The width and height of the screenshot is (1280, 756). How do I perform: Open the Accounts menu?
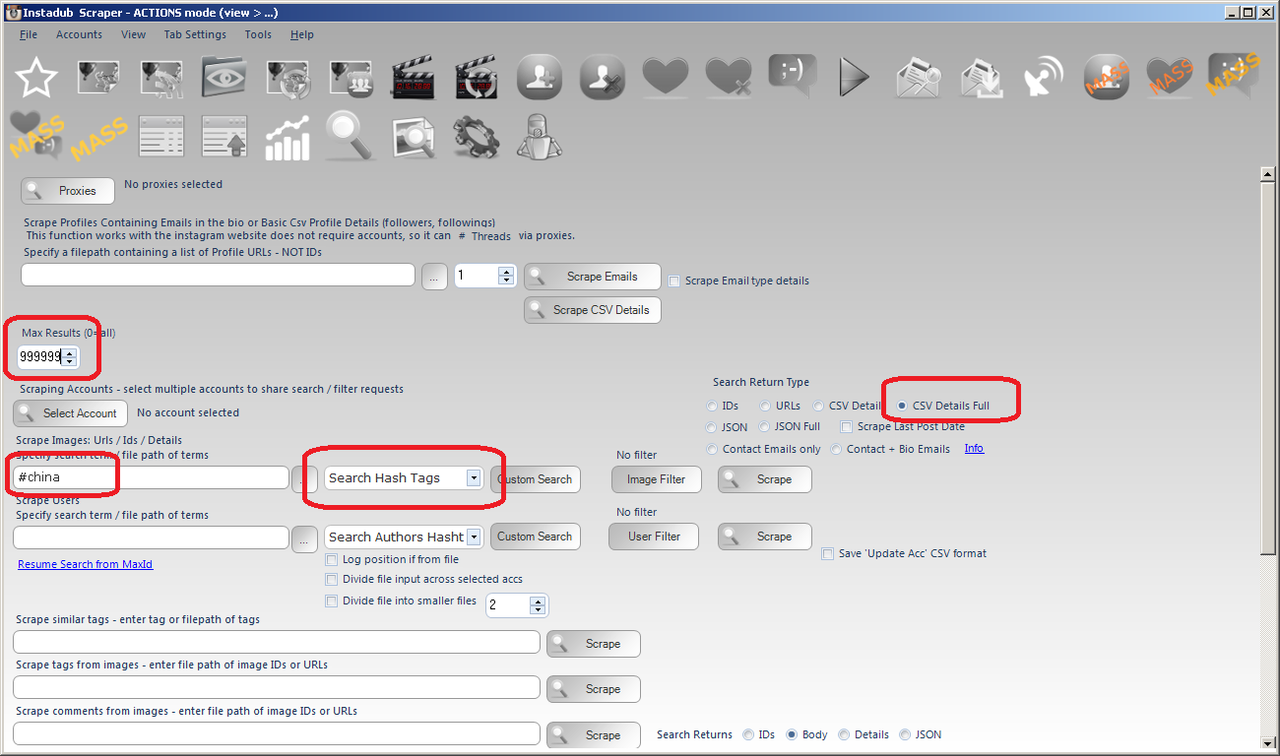[x=79, y=34]
